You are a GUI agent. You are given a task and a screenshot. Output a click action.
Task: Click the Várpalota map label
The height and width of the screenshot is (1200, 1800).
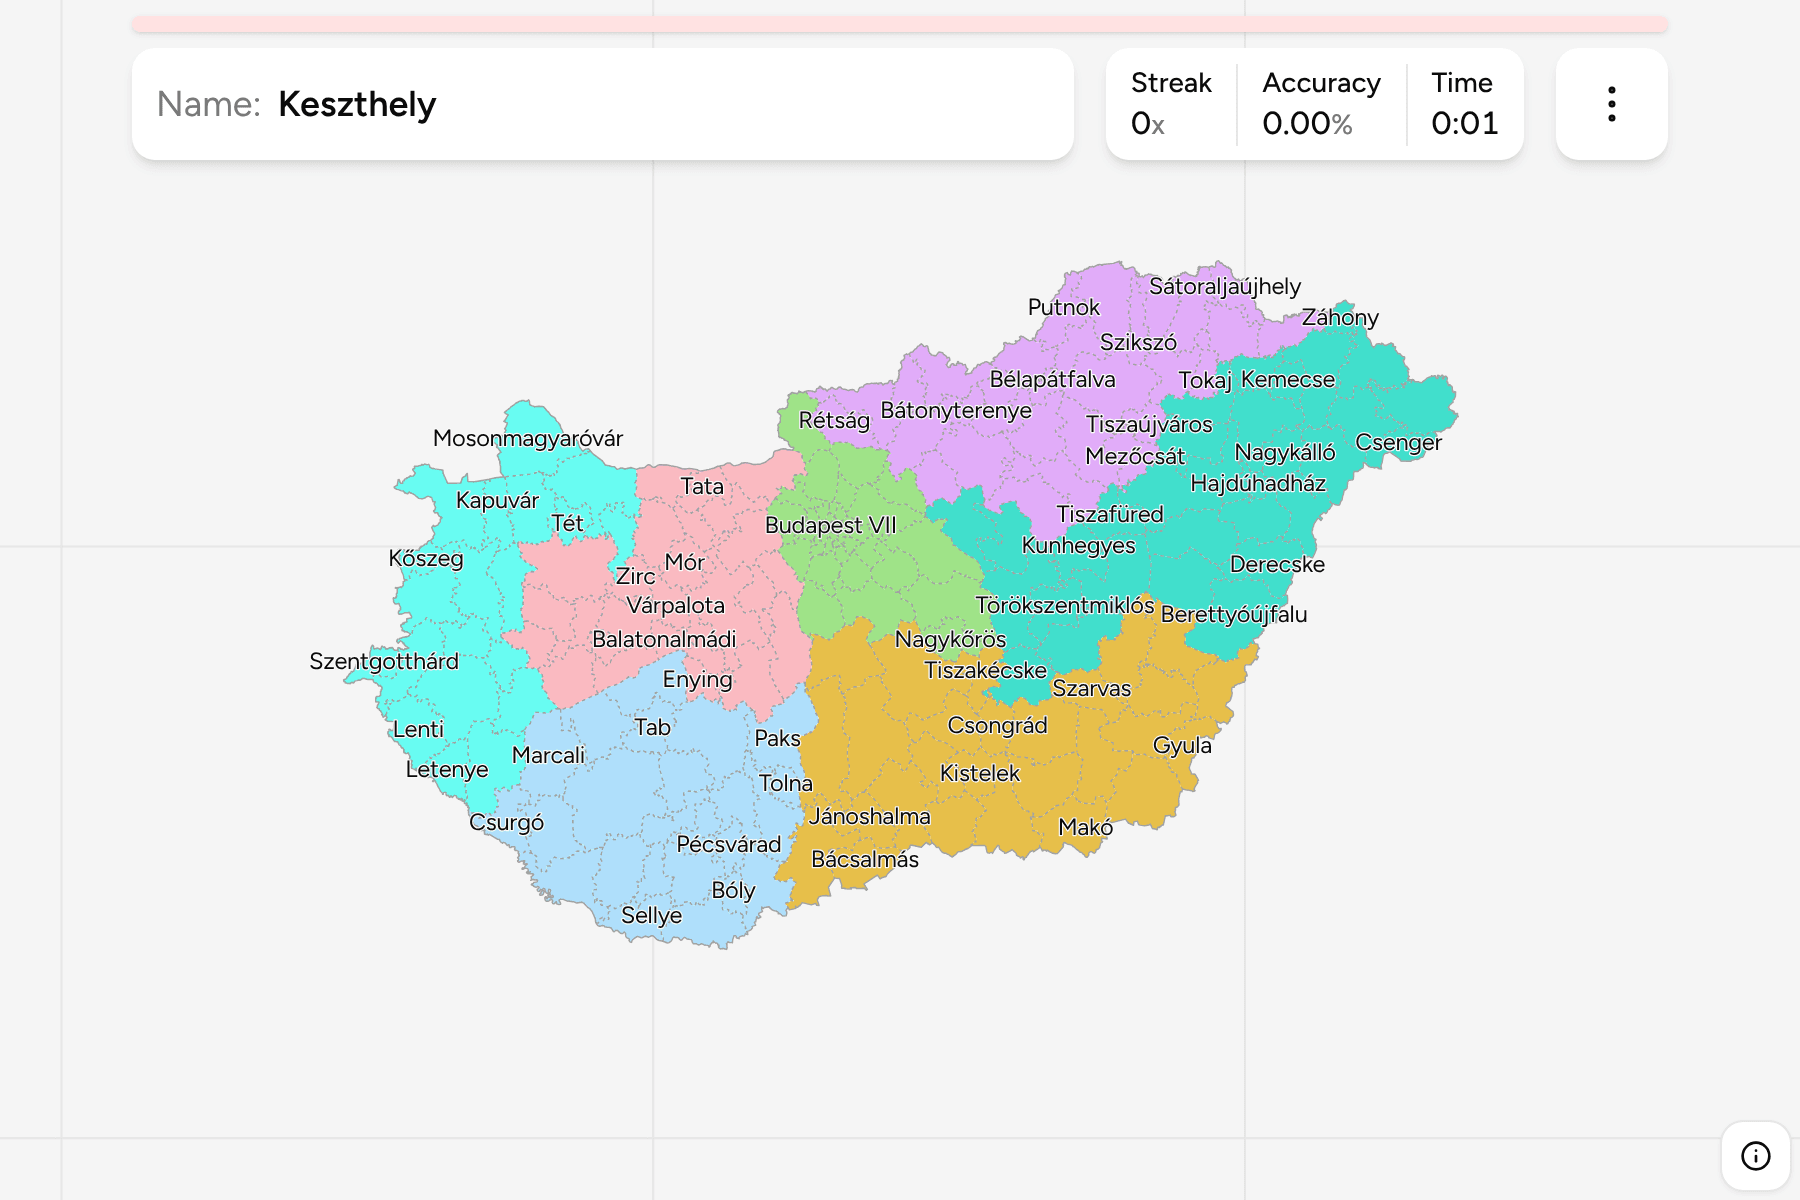point(675,605)
